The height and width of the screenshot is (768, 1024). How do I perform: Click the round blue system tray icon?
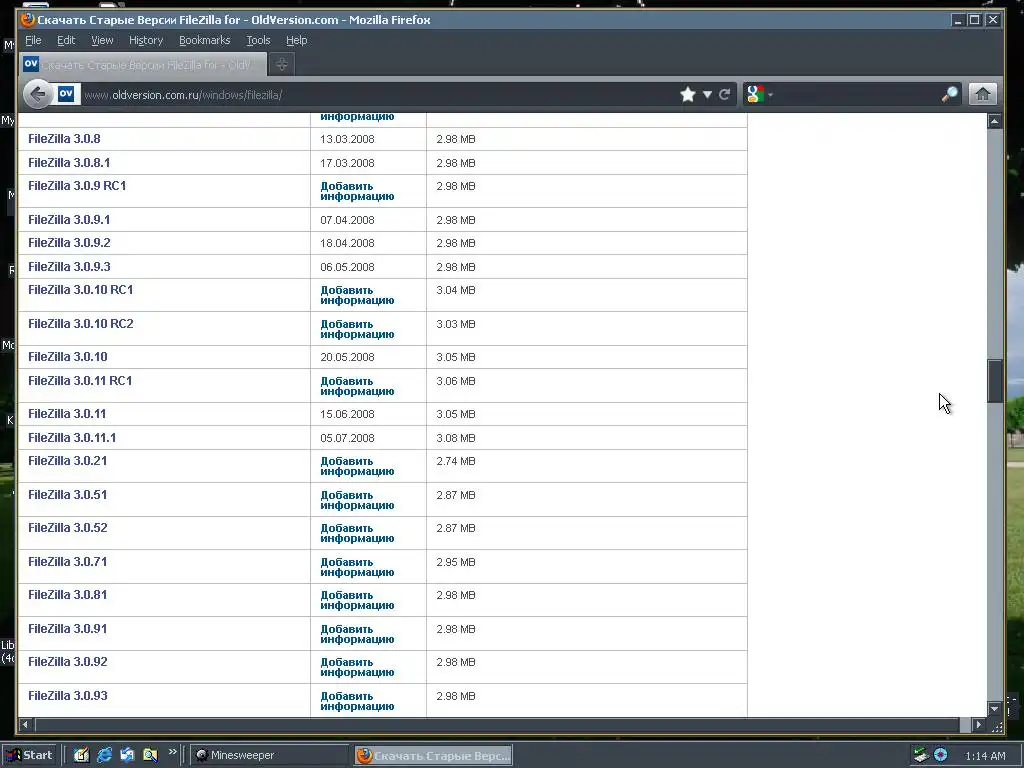(x=940, y=755)
